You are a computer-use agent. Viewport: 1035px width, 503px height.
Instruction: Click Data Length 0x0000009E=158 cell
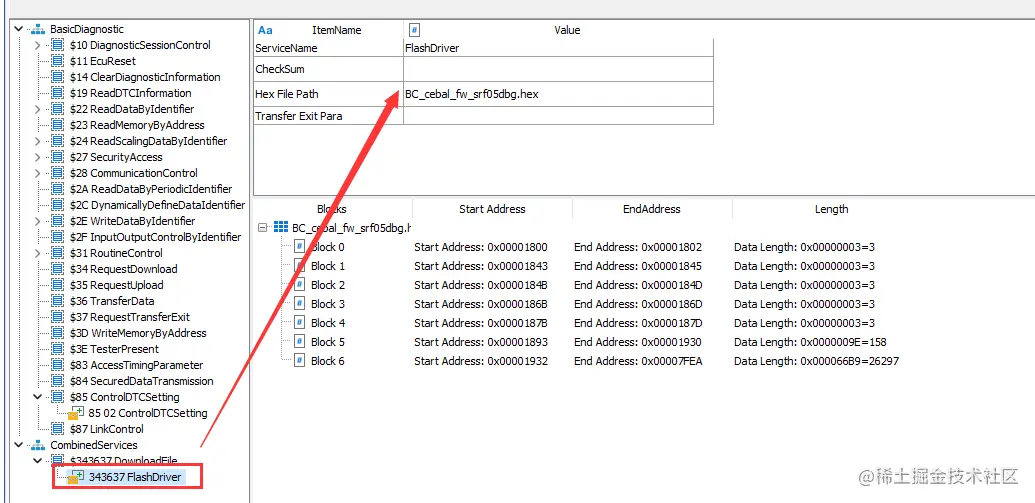coord(811,342)
